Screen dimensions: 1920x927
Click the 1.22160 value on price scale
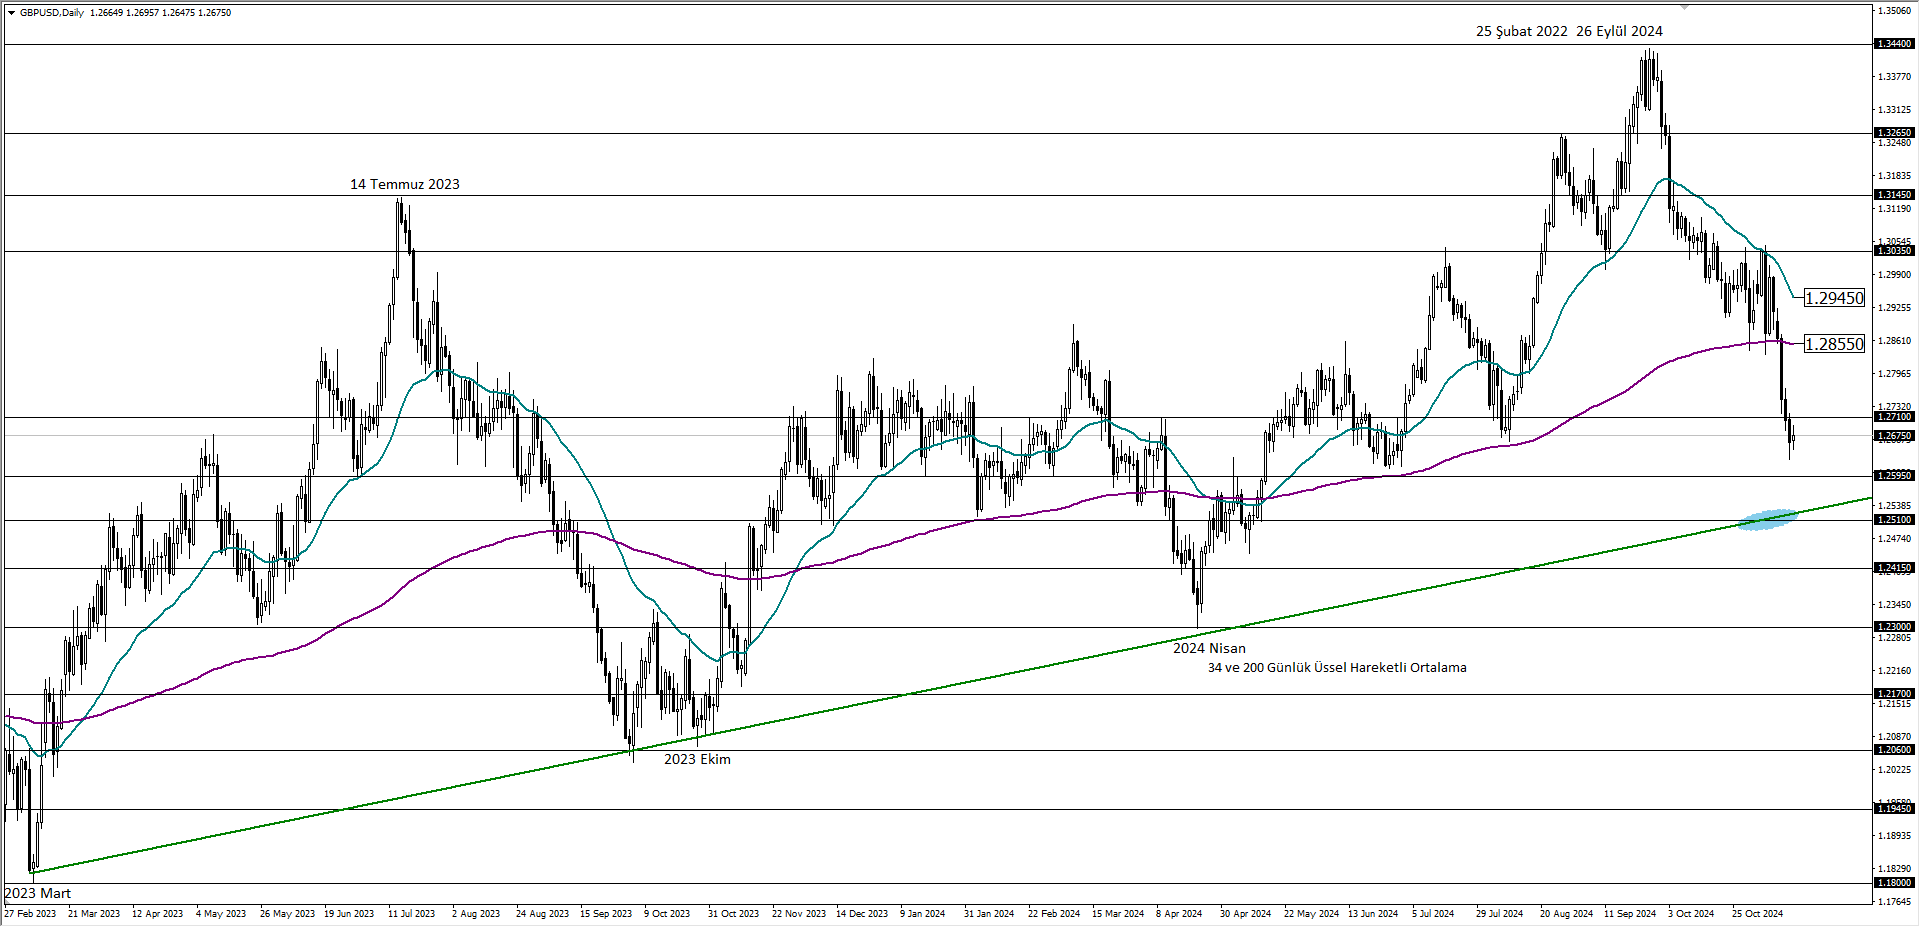click(1895, 671)
